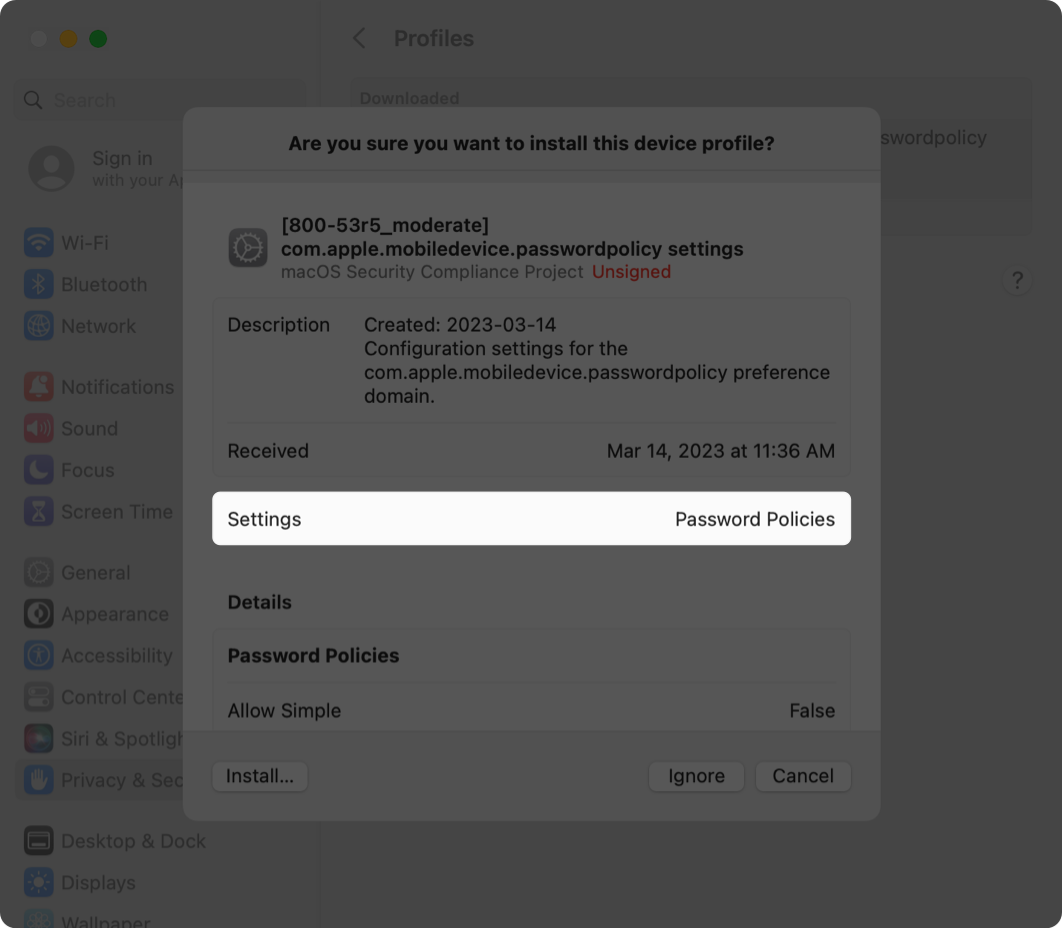This screenshot has height=928, width=1062.
Task: Select the Desktop & Dock label
Action: coord(133,841)
